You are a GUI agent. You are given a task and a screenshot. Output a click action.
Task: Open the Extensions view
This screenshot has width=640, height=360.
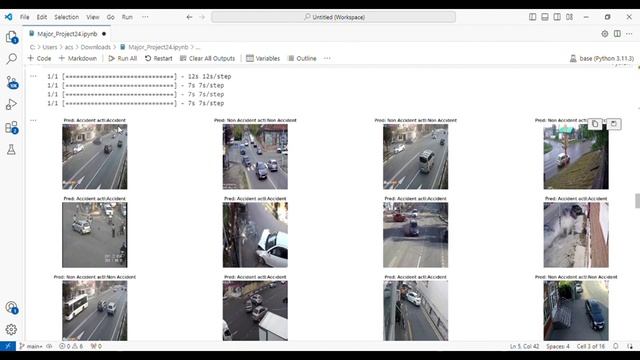click(11, 127)
